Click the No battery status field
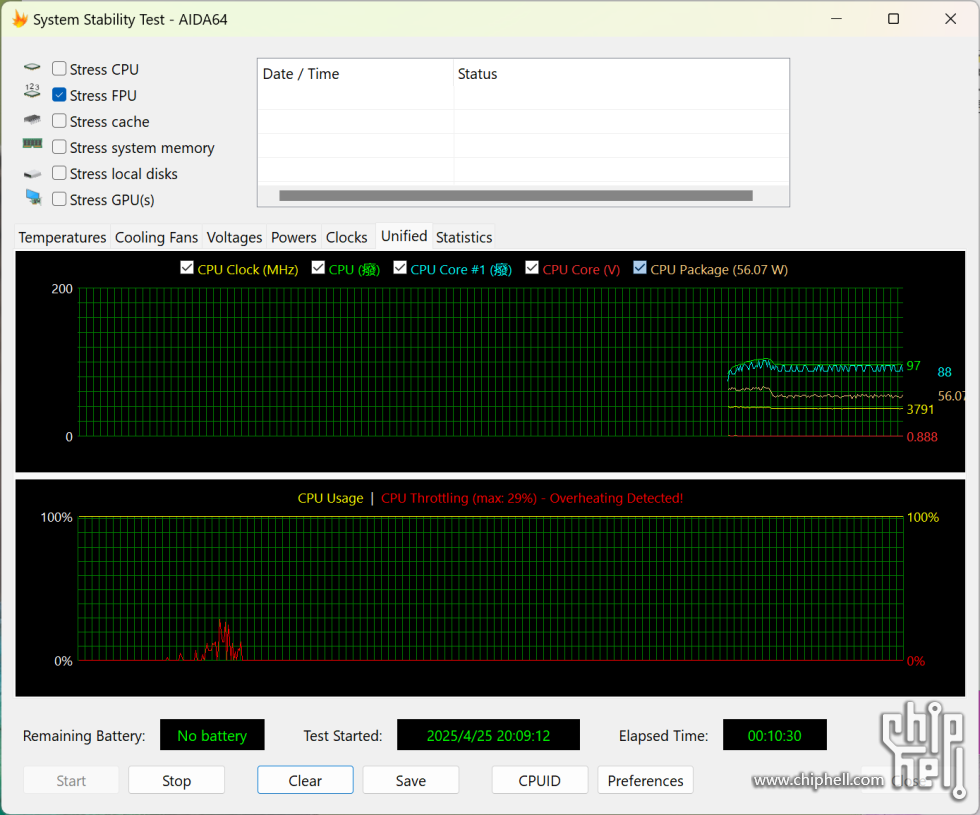Screen dimensions: 980x815 (212, 735)
